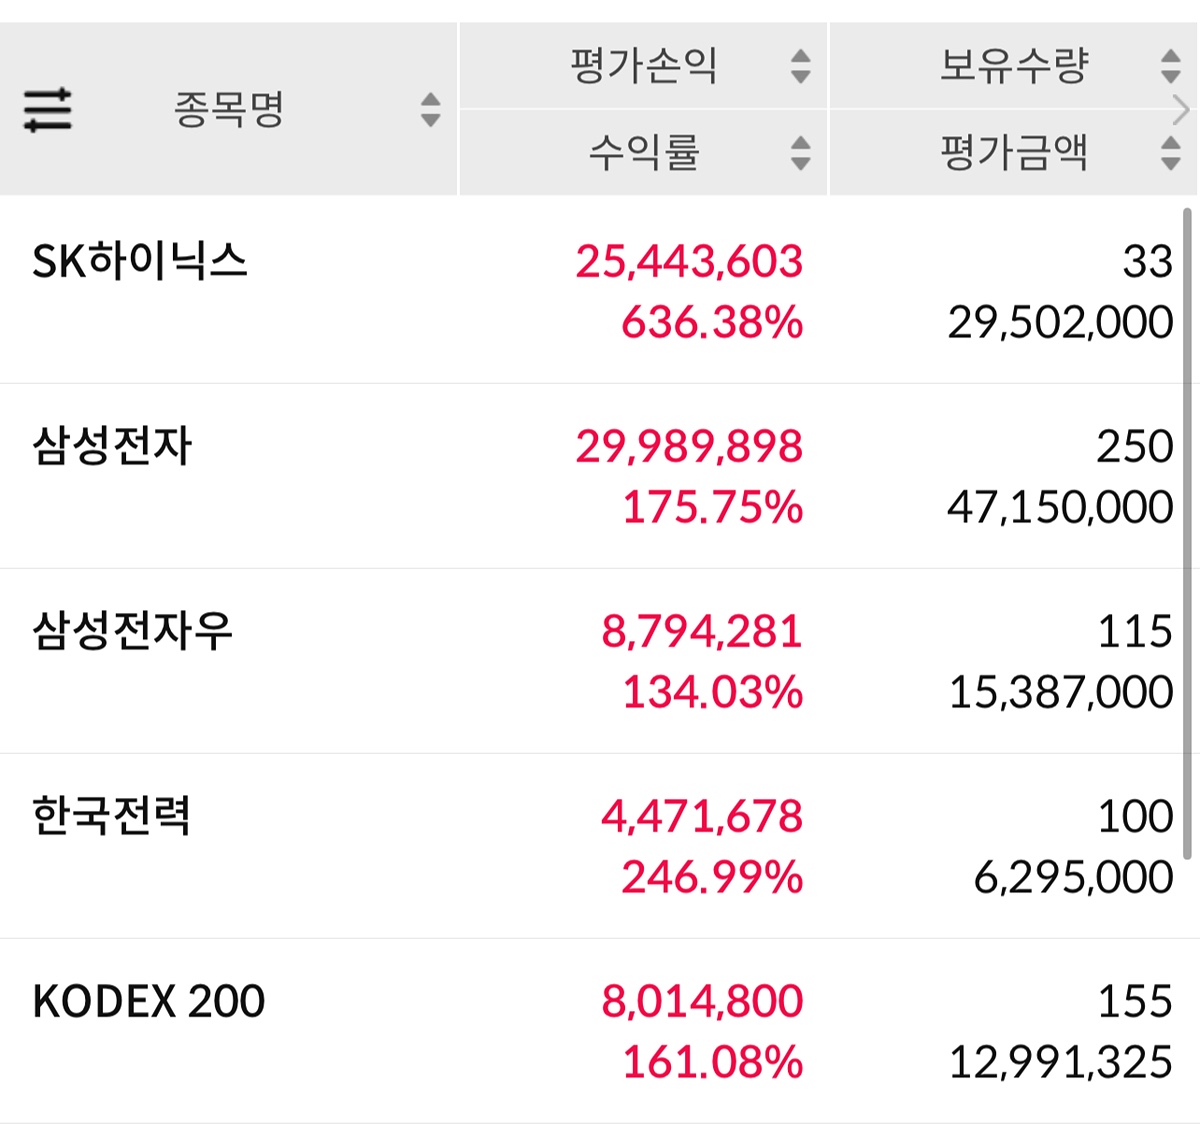Sort by 수익률 using its arrows

coord(800,152)
